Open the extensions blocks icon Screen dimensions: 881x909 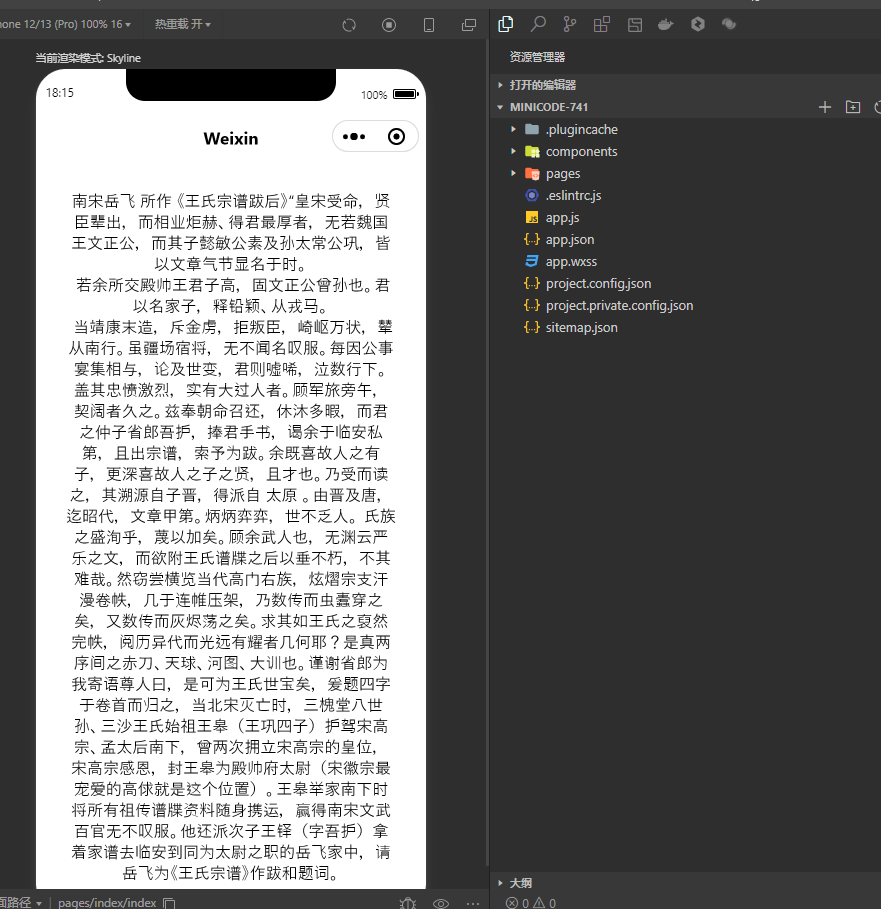(602, 24)
